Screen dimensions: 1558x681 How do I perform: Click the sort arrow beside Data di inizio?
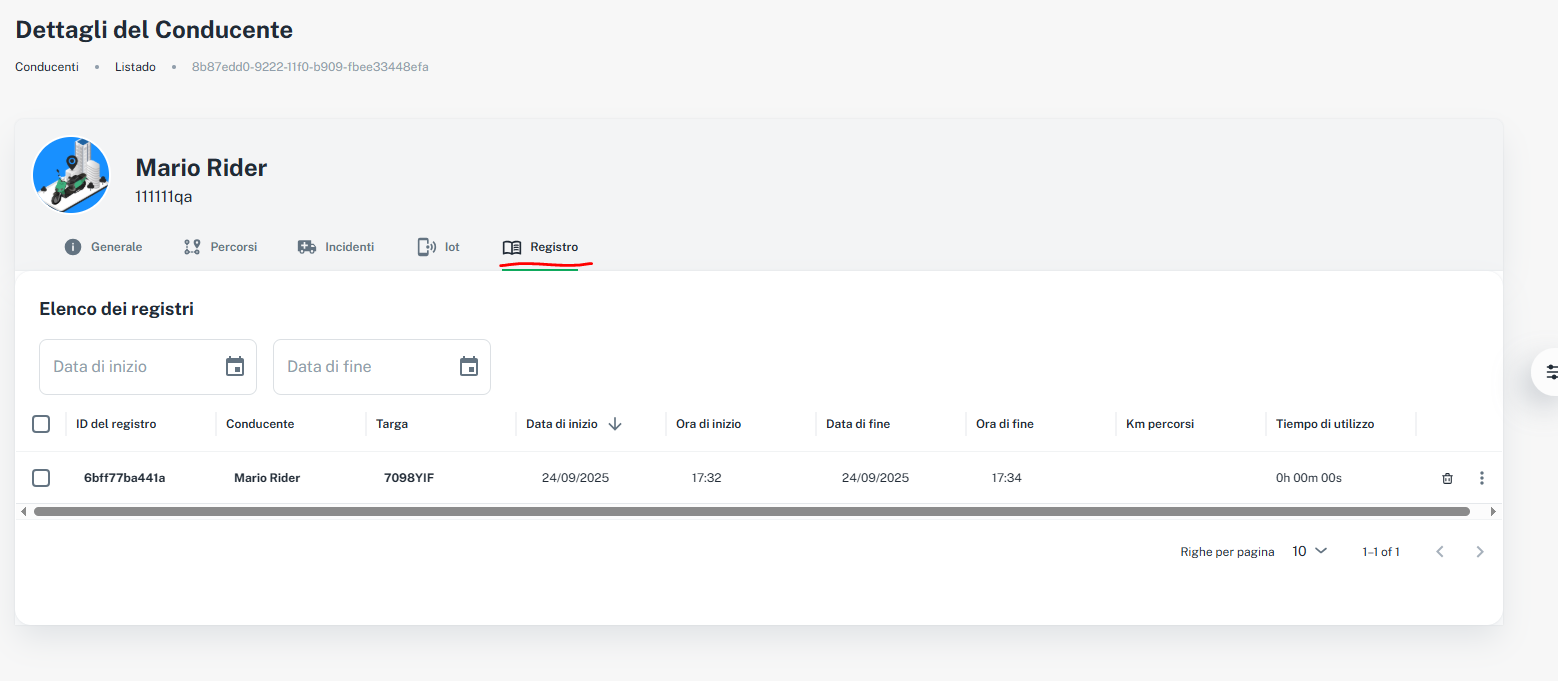coord(615,424)
